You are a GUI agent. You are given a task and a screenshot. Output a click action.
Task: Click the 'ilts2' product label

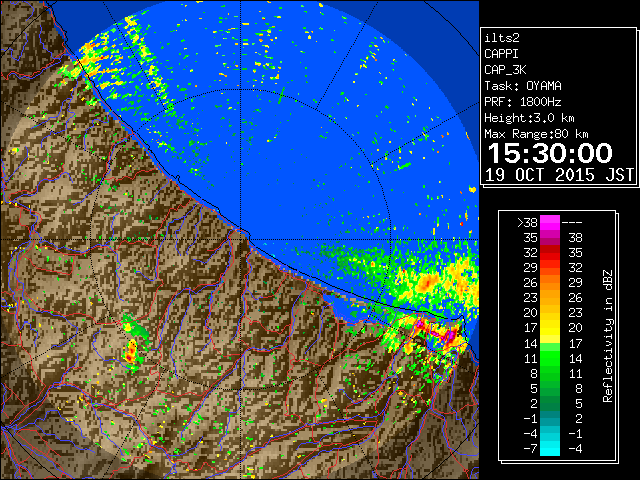tap(502, 38)
